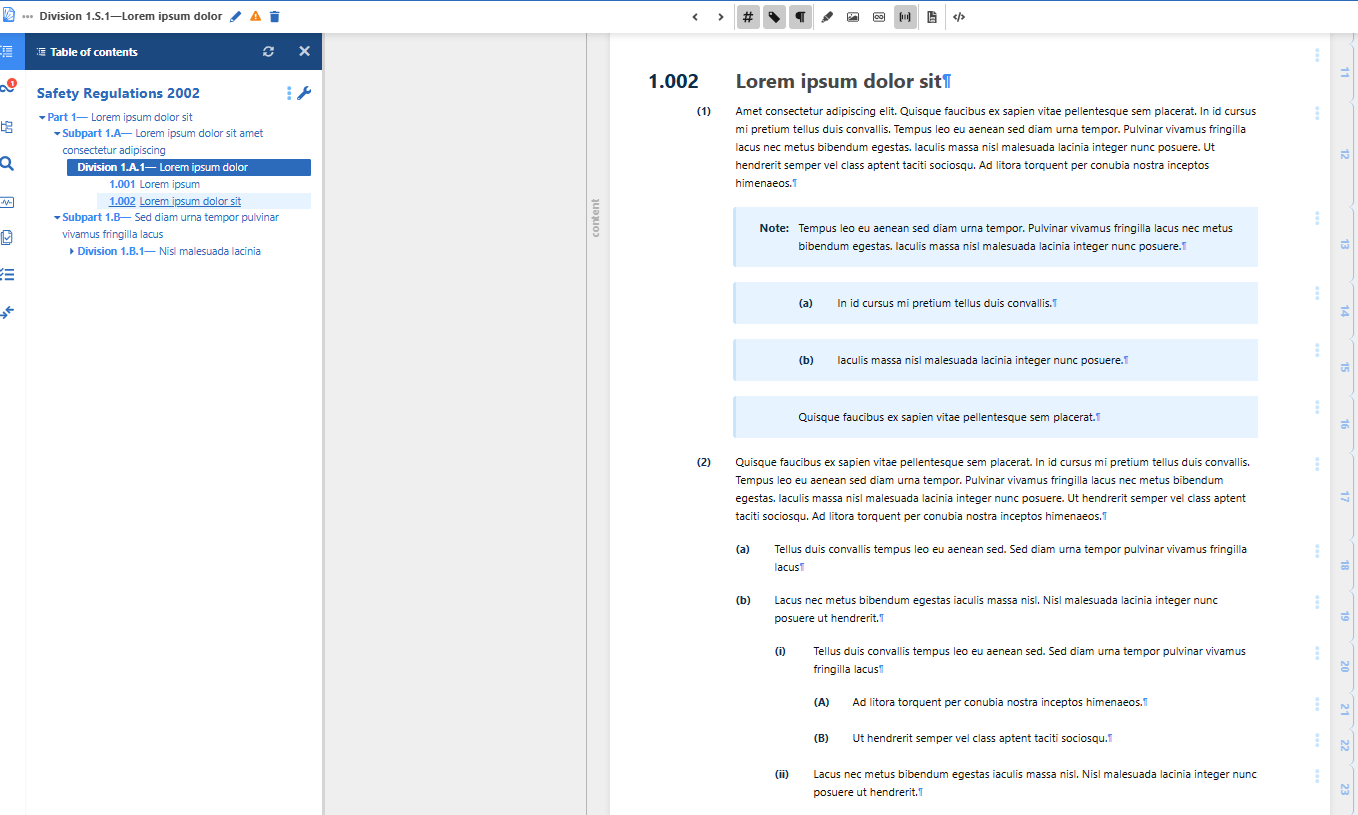Click Division 1.B.1— Nisl malesuada lacinia text
This screenshot has height=815, width=1358.
pos(169,251)
